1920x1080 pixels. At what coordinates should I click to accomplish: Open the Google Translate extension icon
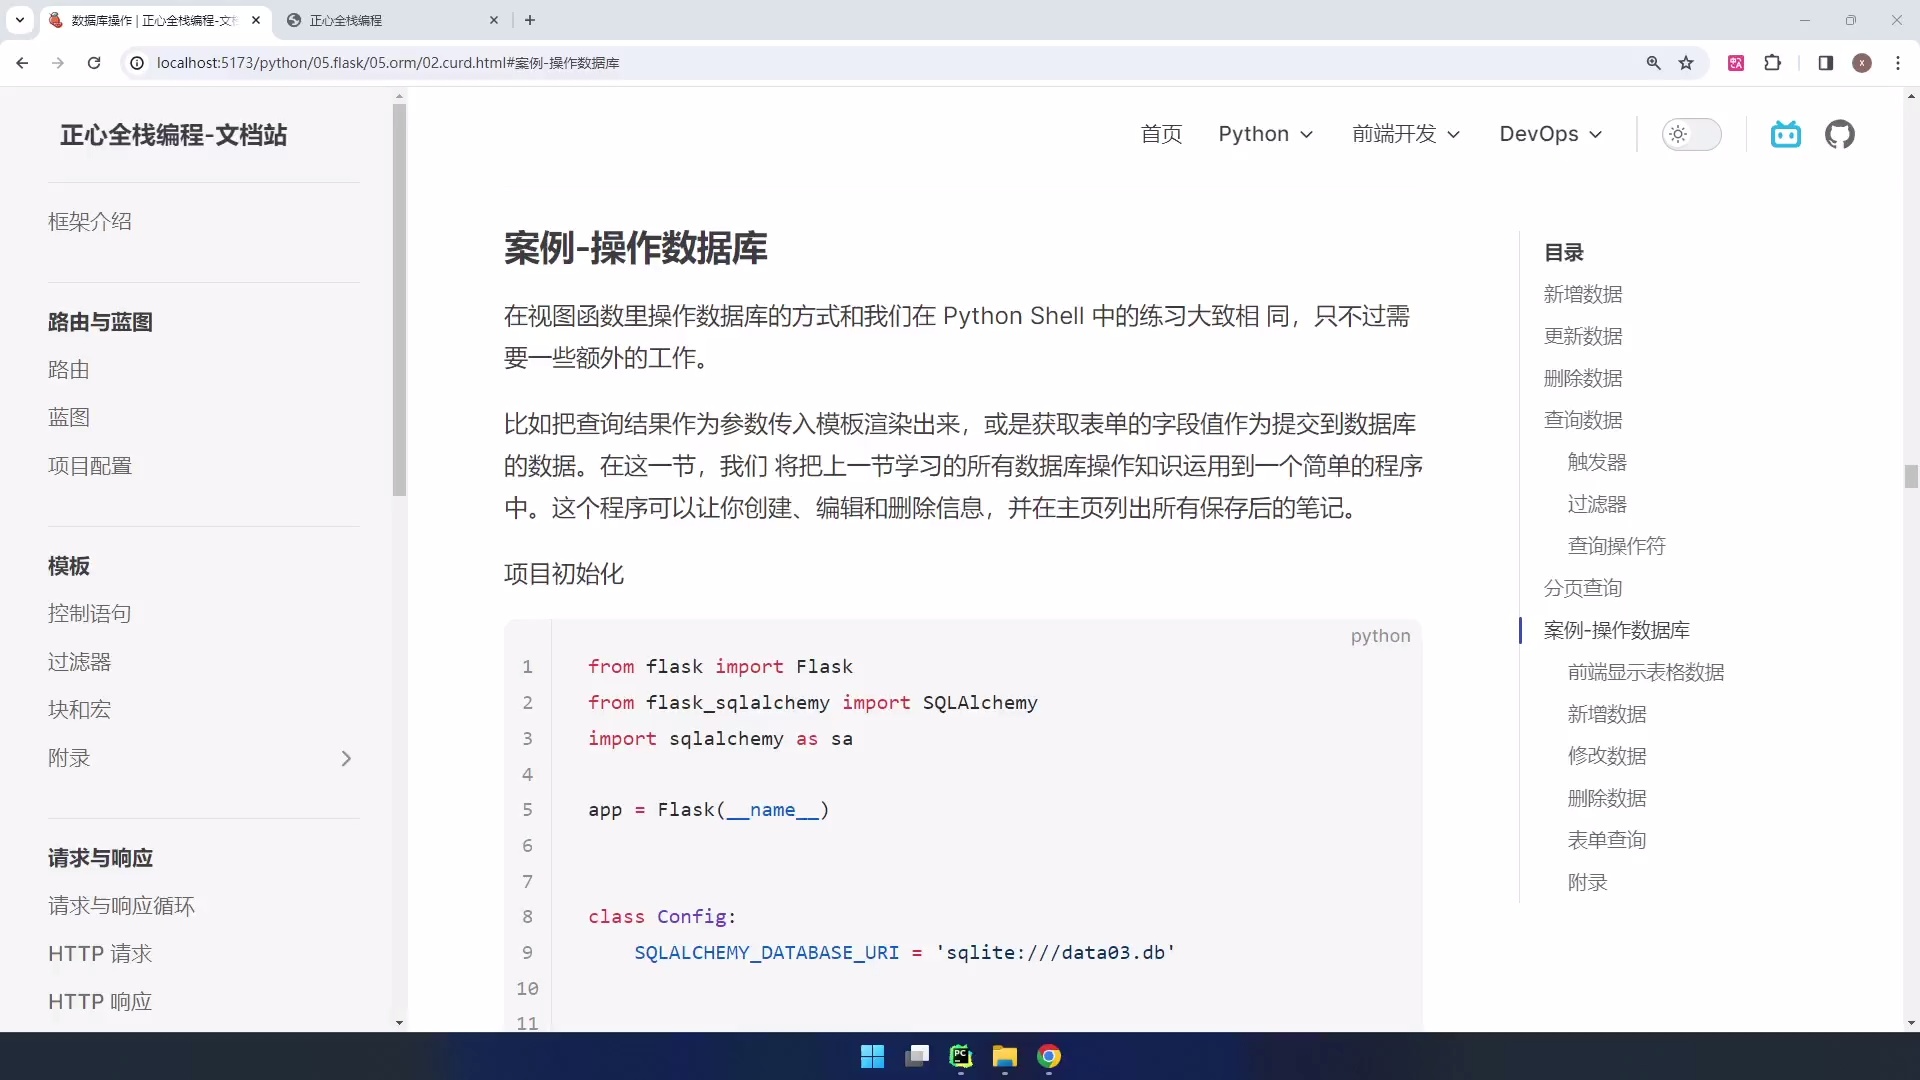click(1737, 62)
